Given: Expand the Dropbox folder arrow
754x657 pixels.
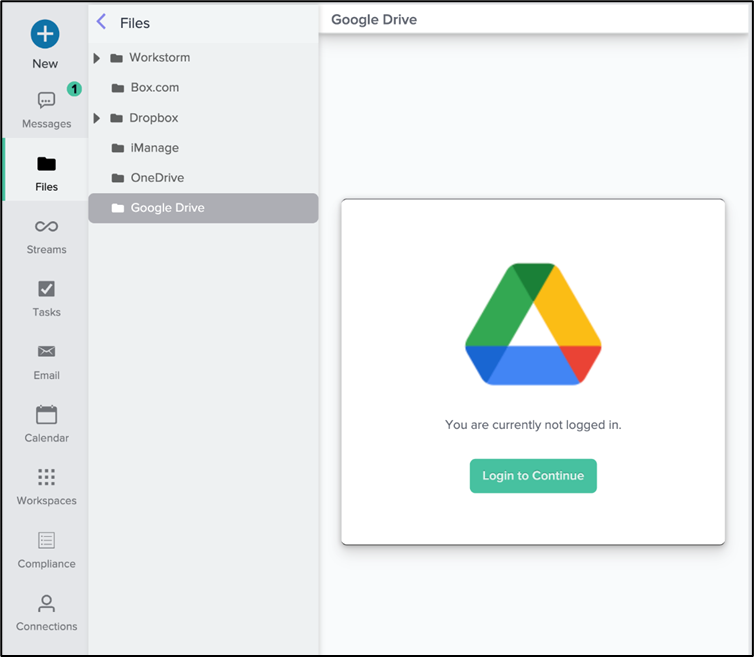Looking at the screenshot, I should pos(97,118).
